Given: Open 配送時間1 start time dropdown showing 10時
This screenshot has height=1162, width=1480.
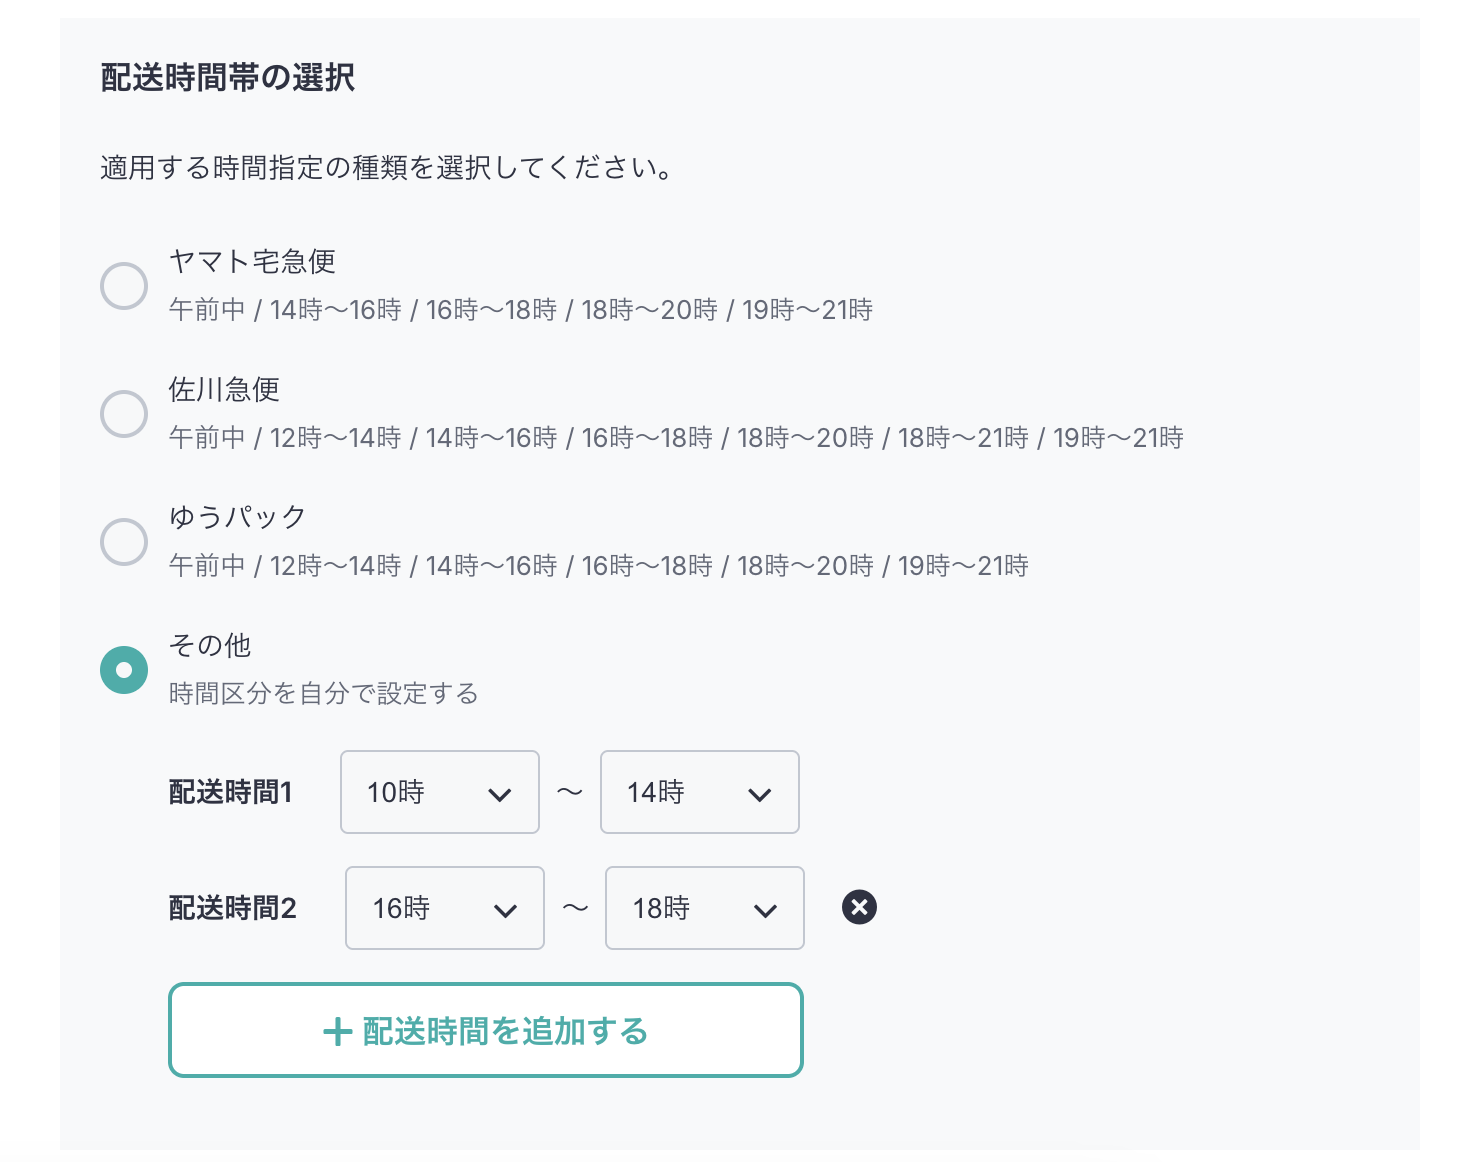Looking at the screenshot, I should [x=440, y=792].
